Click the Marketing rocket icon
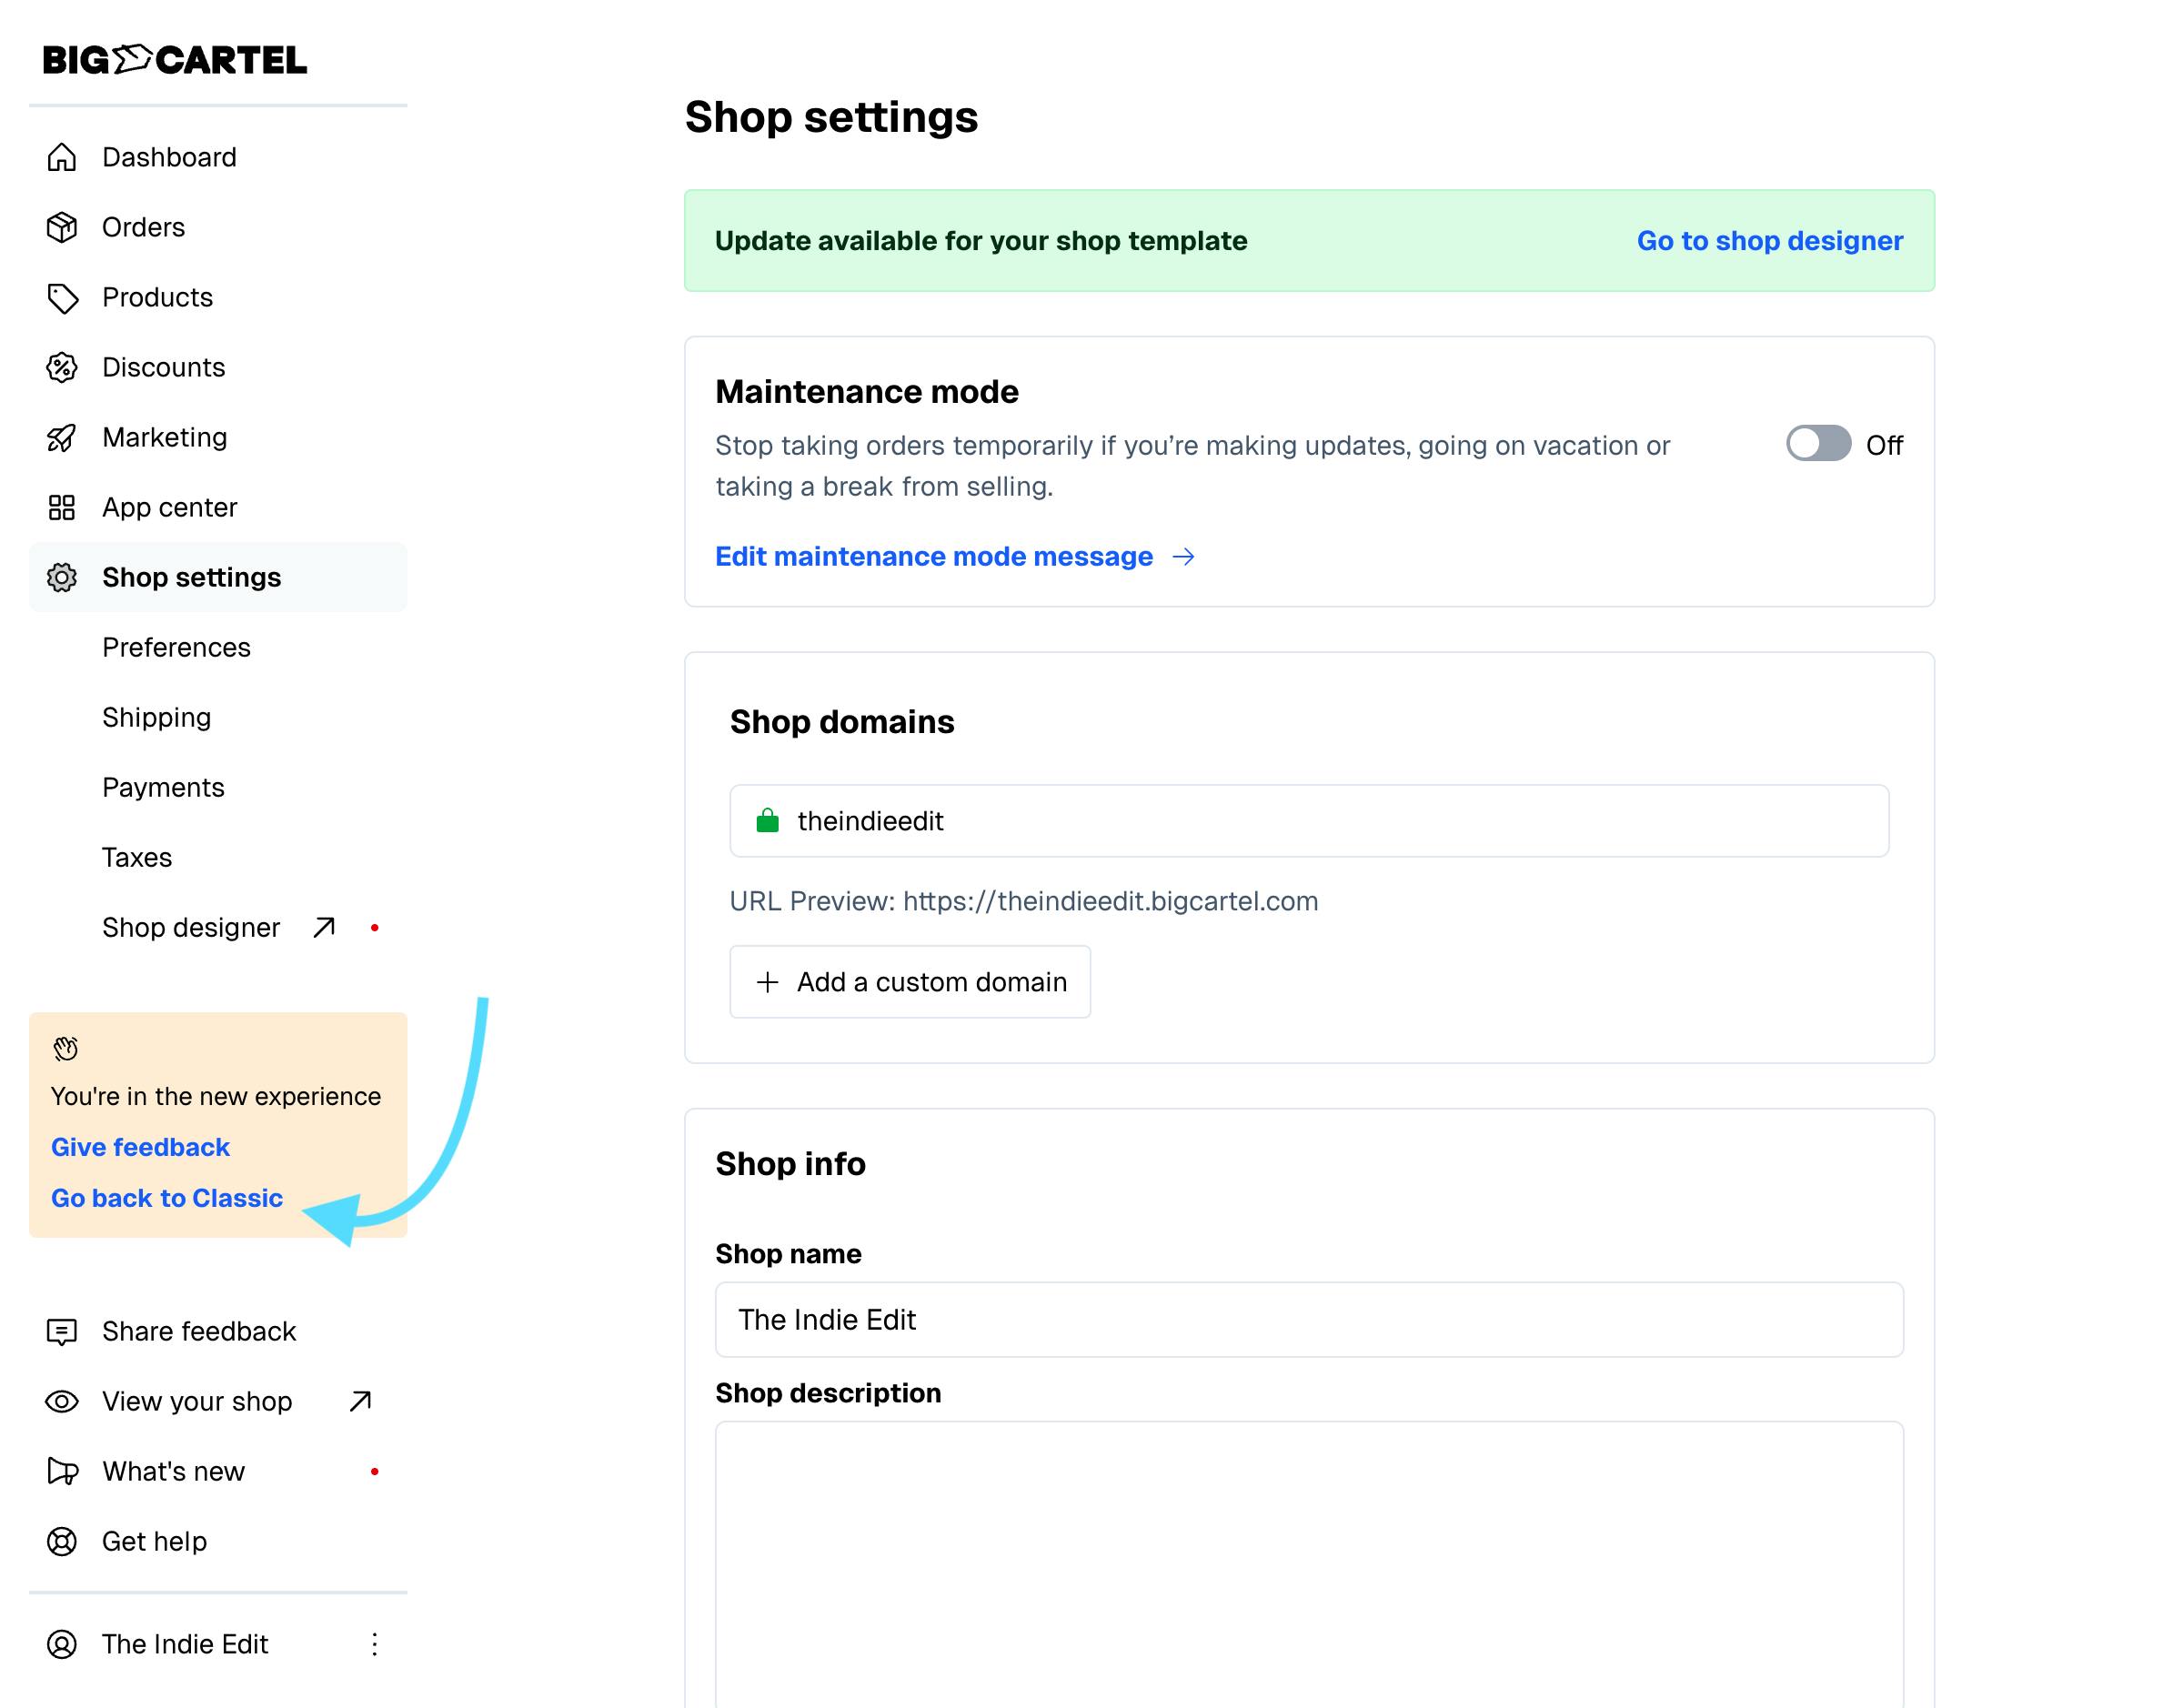This screenshot has height=1708, width=2183. pos(62,437)
